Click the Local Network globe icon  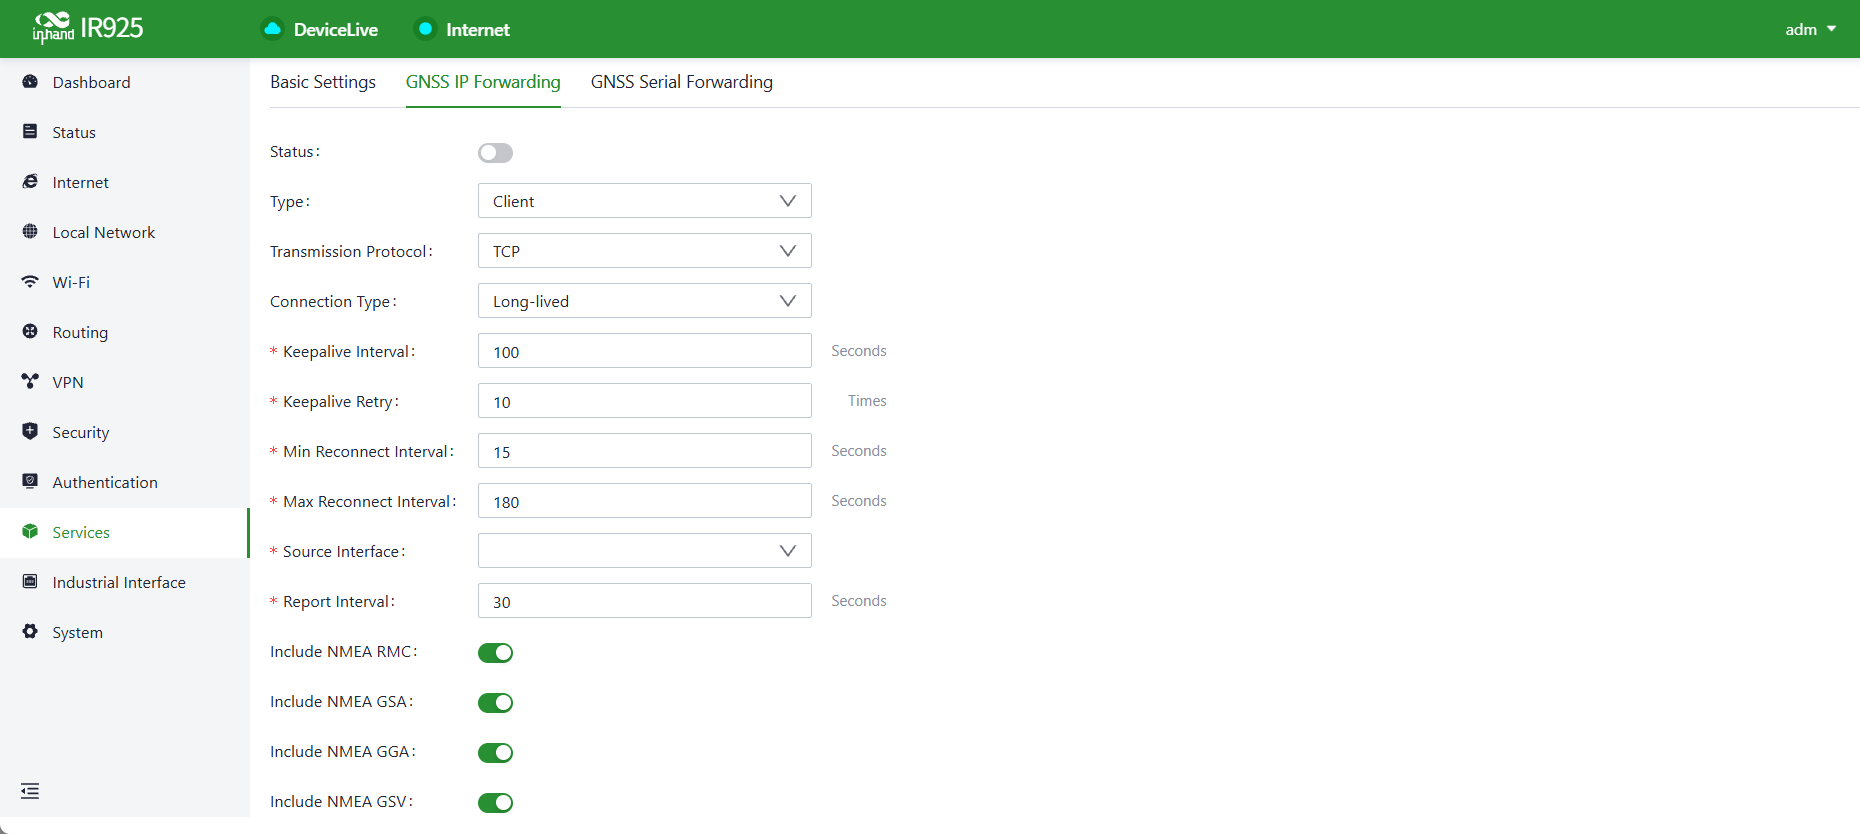30,232
